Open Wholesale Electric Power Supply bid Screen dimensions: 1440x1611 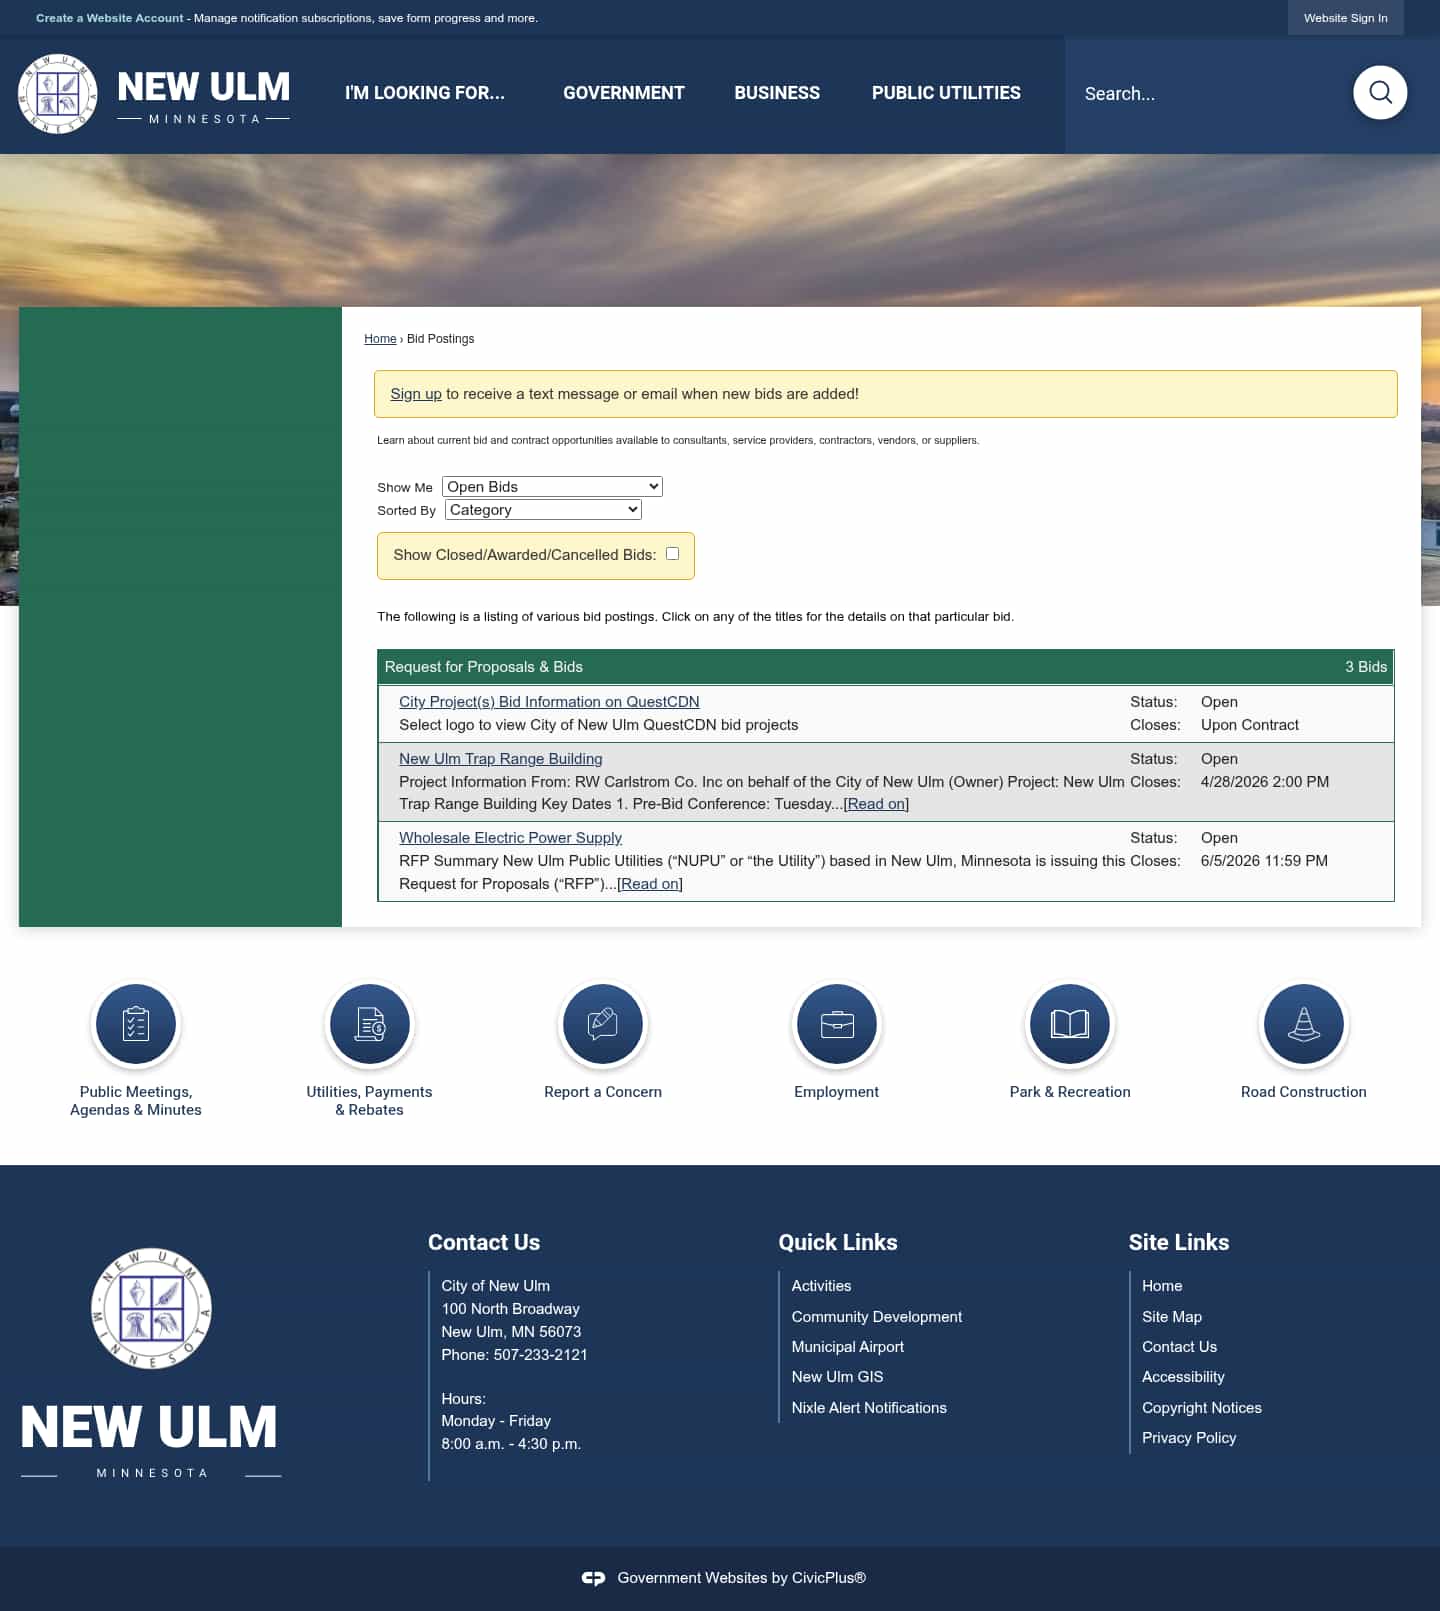(x=510, y=838)
